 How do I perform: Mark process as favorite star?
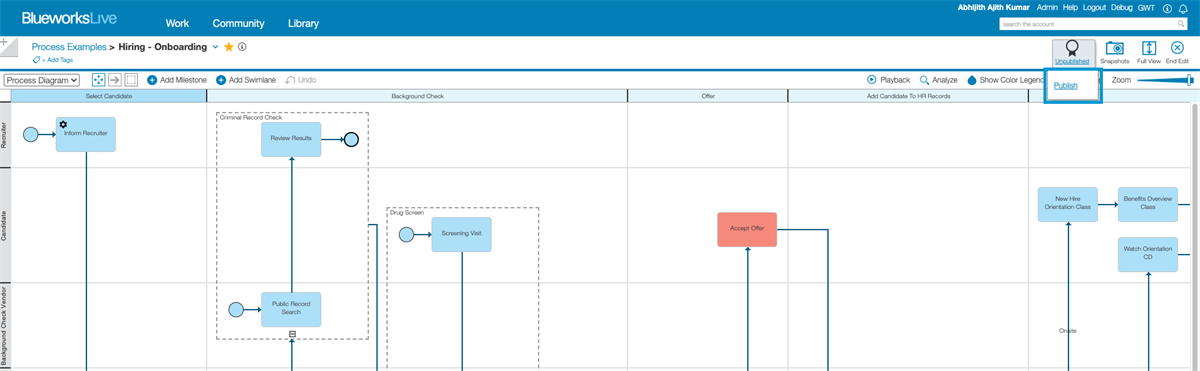229,46
